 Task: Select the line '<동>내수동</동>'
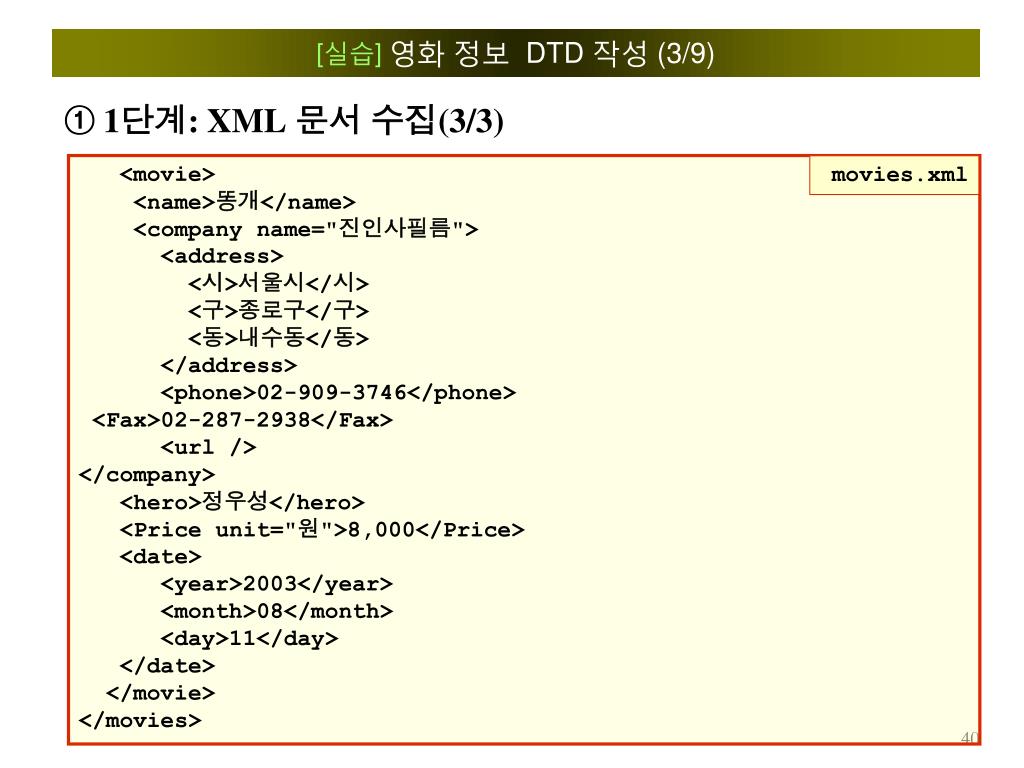tap(278, 338)
